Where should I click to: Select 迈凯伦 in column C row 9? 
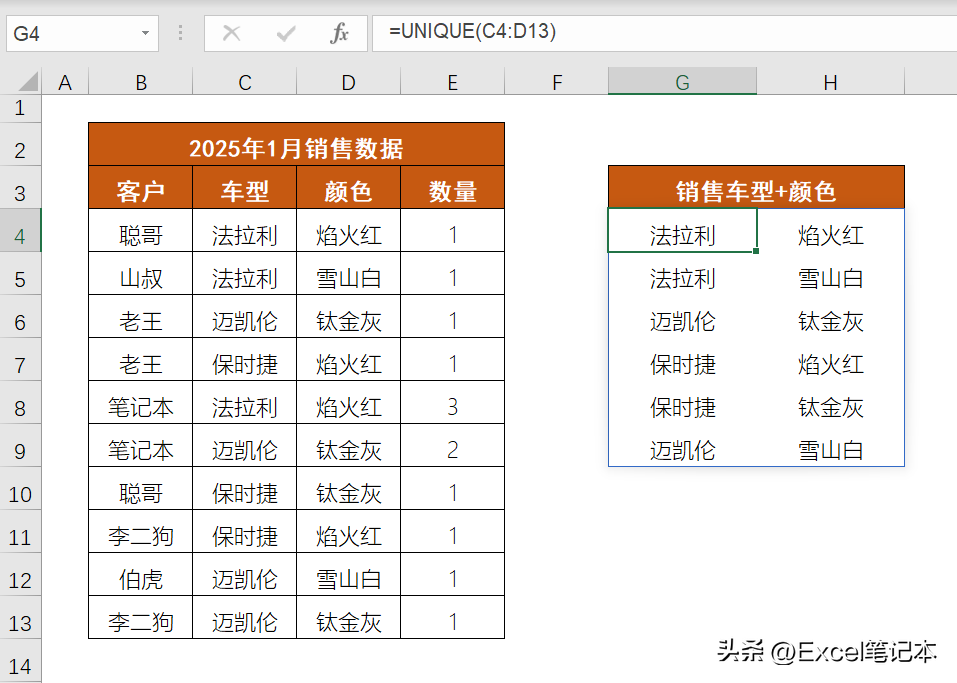(245, 446)
